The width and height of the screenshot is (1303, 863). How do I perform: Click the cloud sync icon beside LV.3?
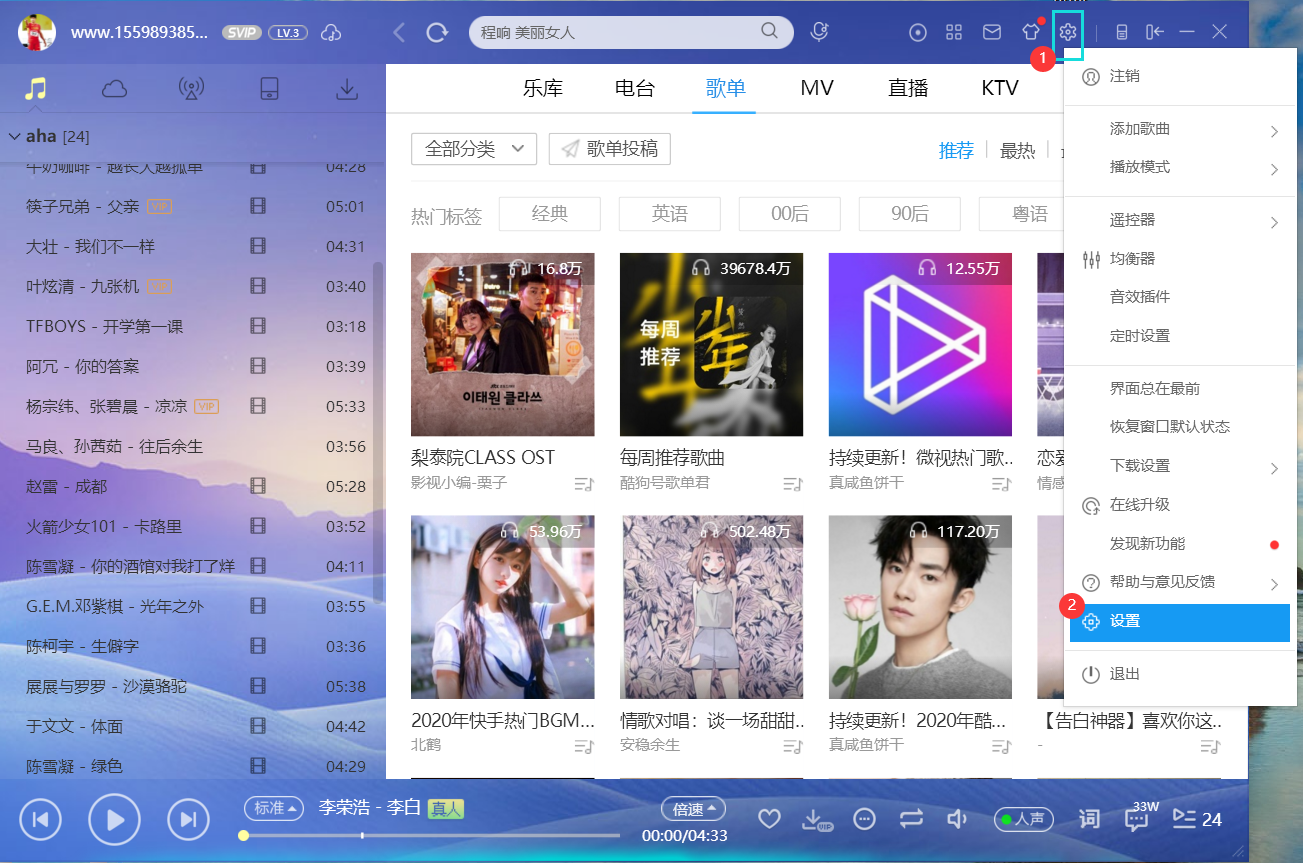click(331, 33)
